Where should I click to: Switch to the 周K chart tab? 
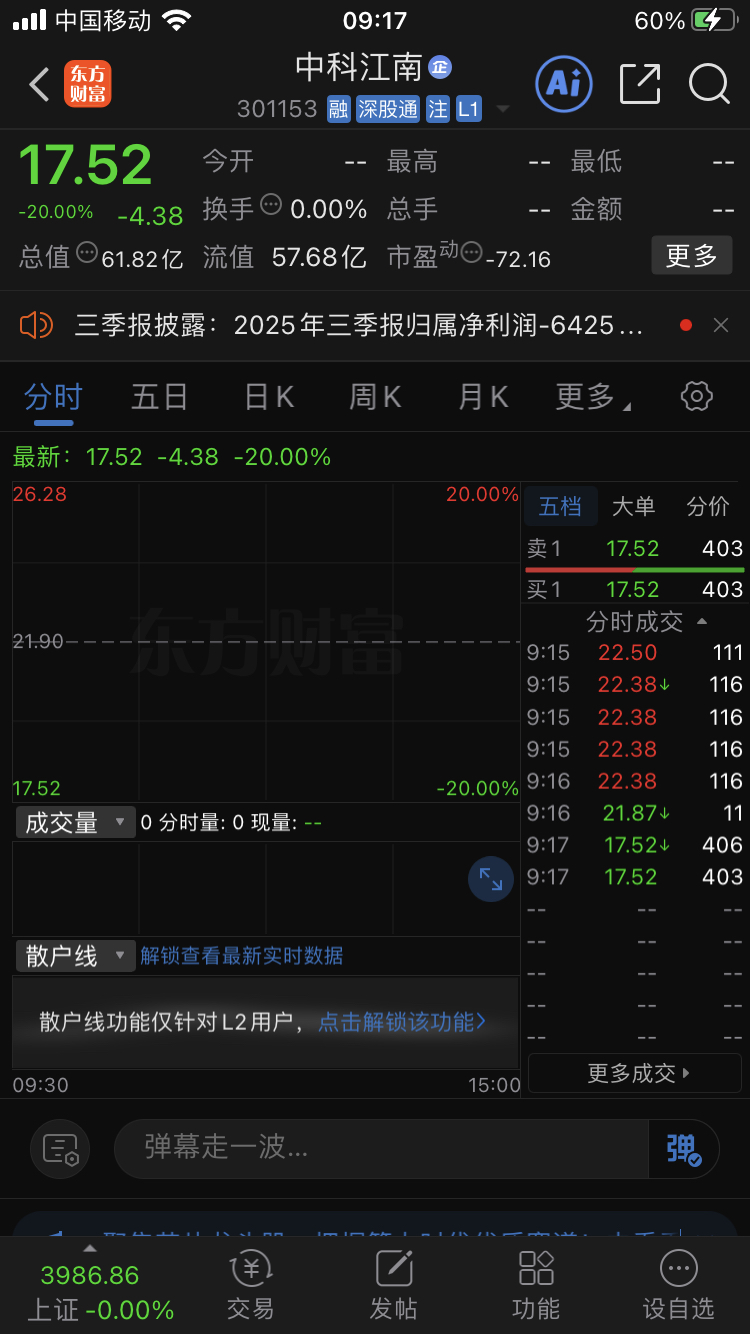tap(375, 397)
